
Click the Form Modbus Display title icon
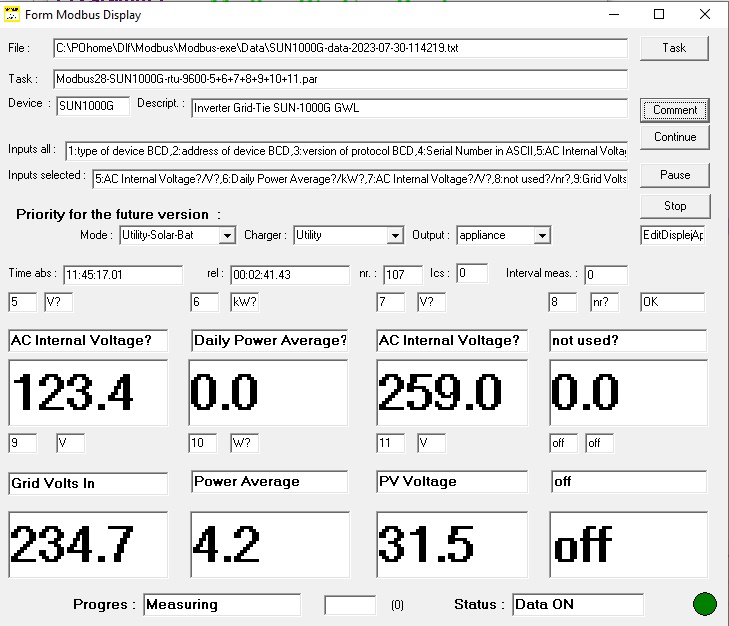(12, 14)
